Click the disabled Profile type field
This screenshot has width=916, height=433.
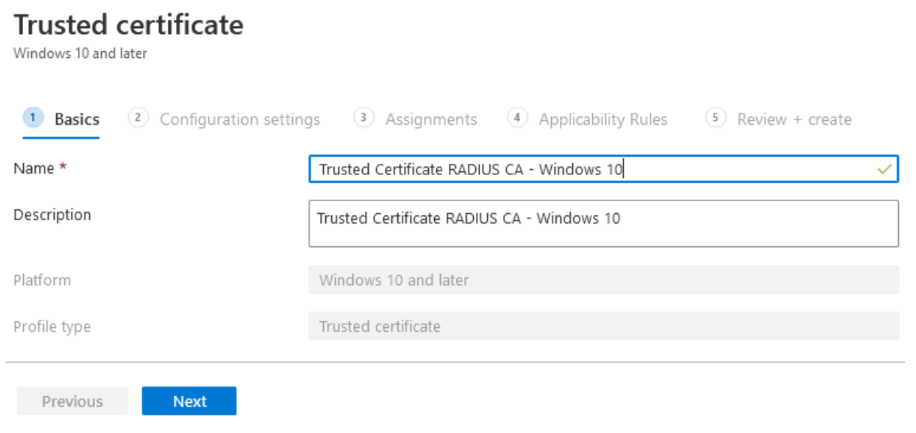tap(603, 326)
